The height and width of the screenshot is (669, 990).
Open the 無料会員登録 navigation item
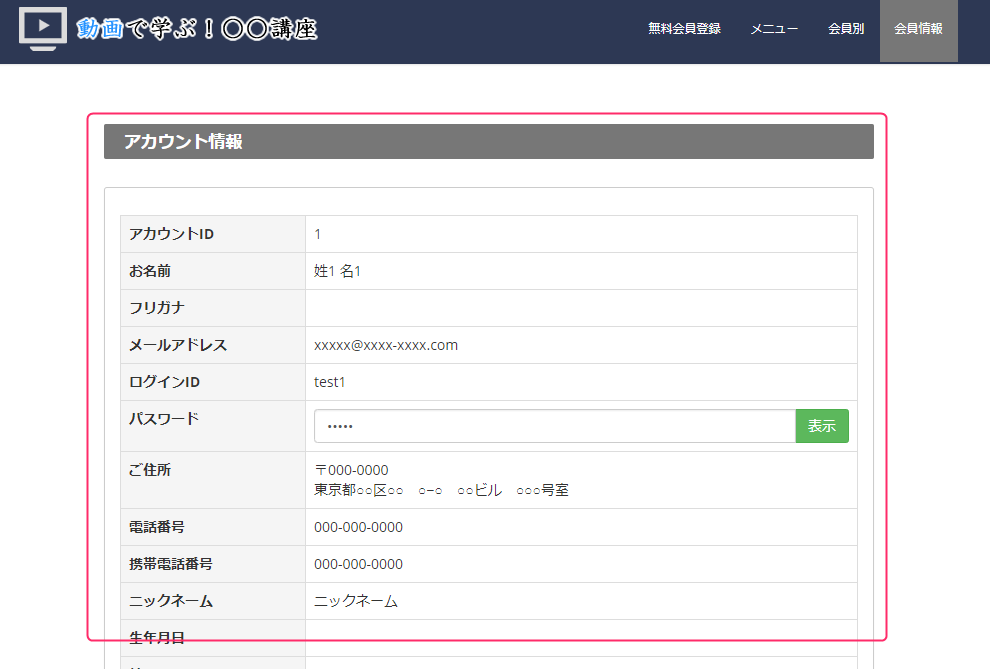684,29
